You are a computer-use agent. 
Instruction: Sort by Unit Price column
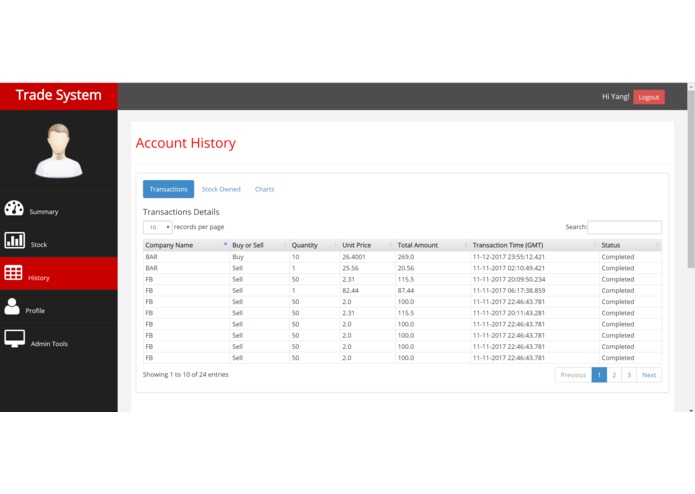367,245
